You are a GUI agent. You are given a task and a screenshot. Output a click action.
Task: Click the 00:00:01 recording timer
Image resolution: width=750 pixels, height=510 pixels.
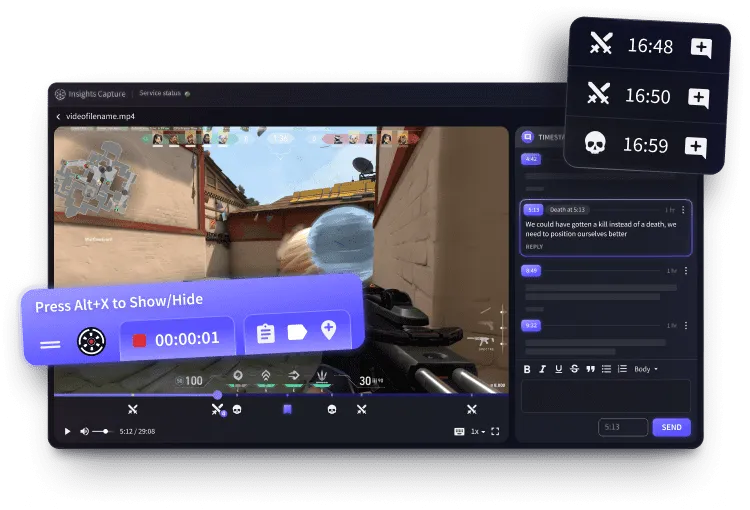point(187,339)
